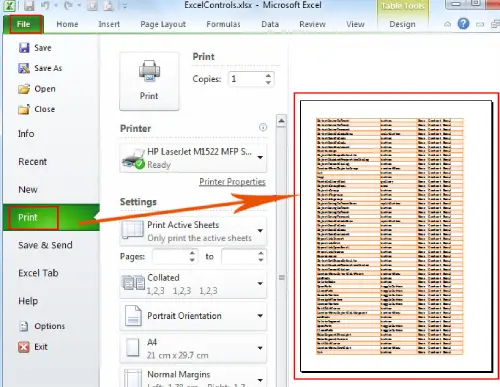Open the Customize Quick Access Toolbar arrow
The width and height of the screenshot is (500, 387).
click(125, 6)
